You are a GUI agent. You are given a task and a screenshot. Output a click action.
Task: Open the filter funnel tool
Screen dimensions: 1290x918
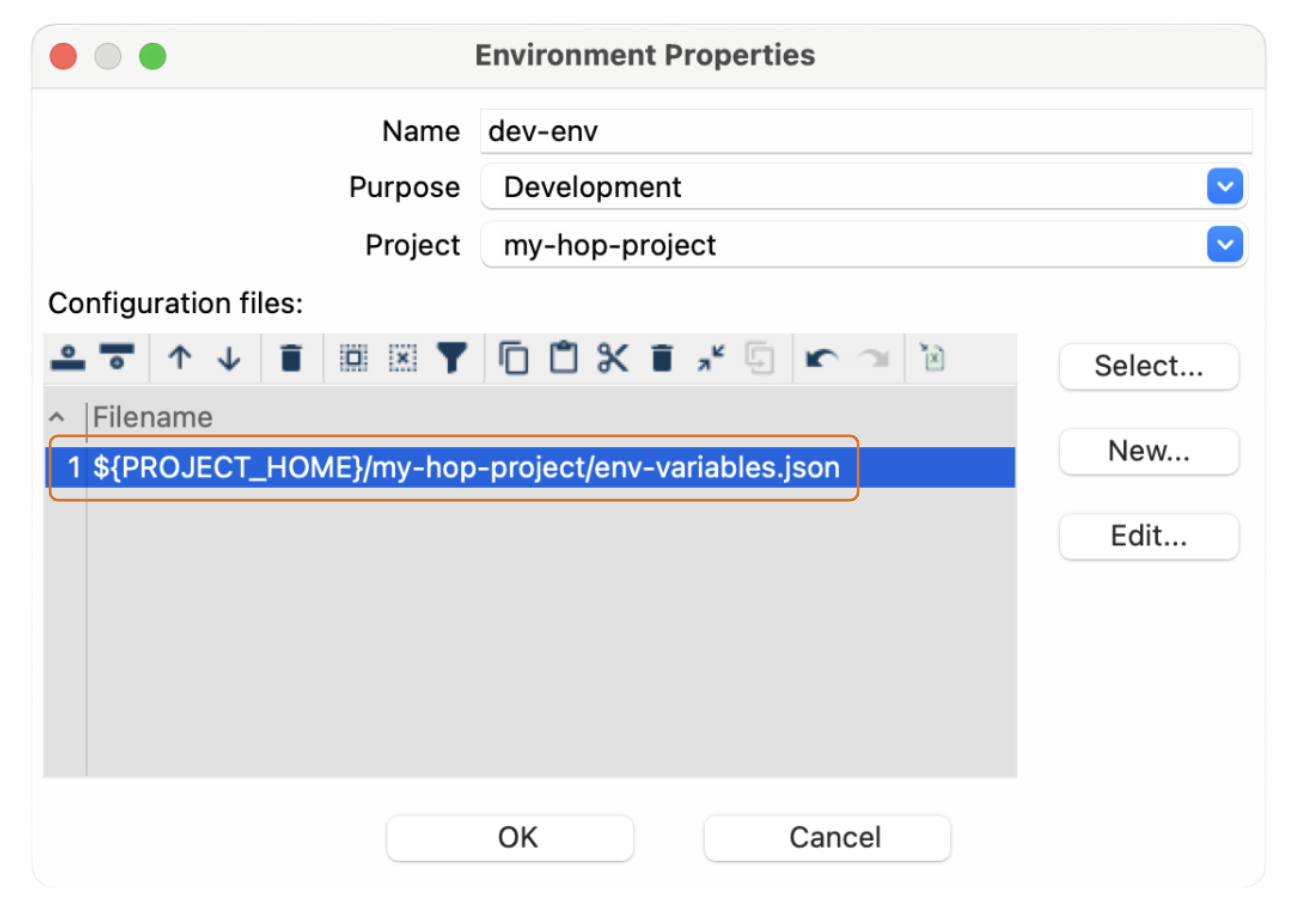453,358
